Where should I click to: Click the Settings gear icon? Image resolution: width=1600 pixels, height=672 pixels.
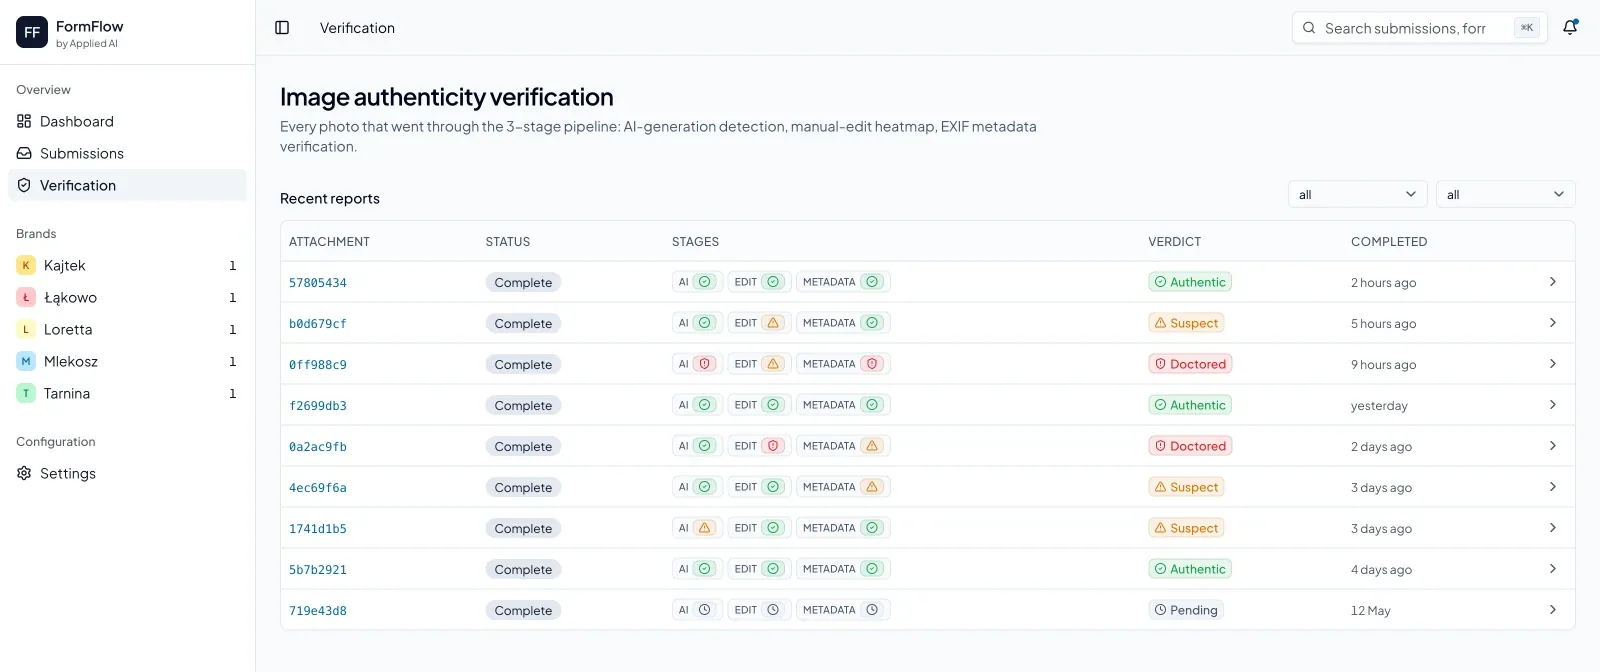24,473
